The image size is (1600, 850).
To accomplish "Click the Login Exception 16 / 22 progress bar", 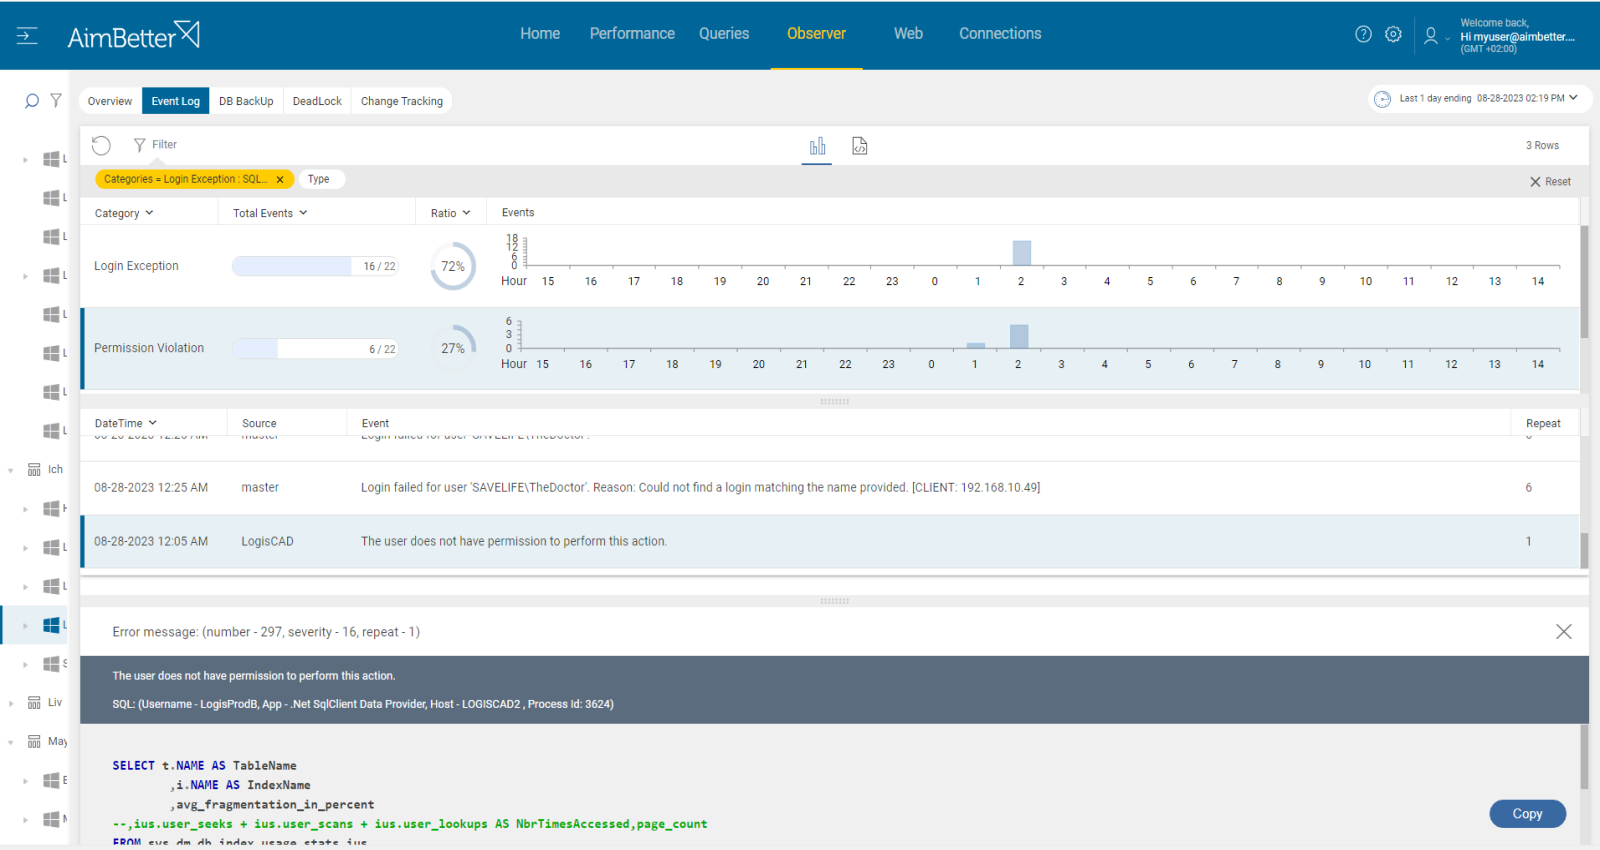I will tap(315, 266).
